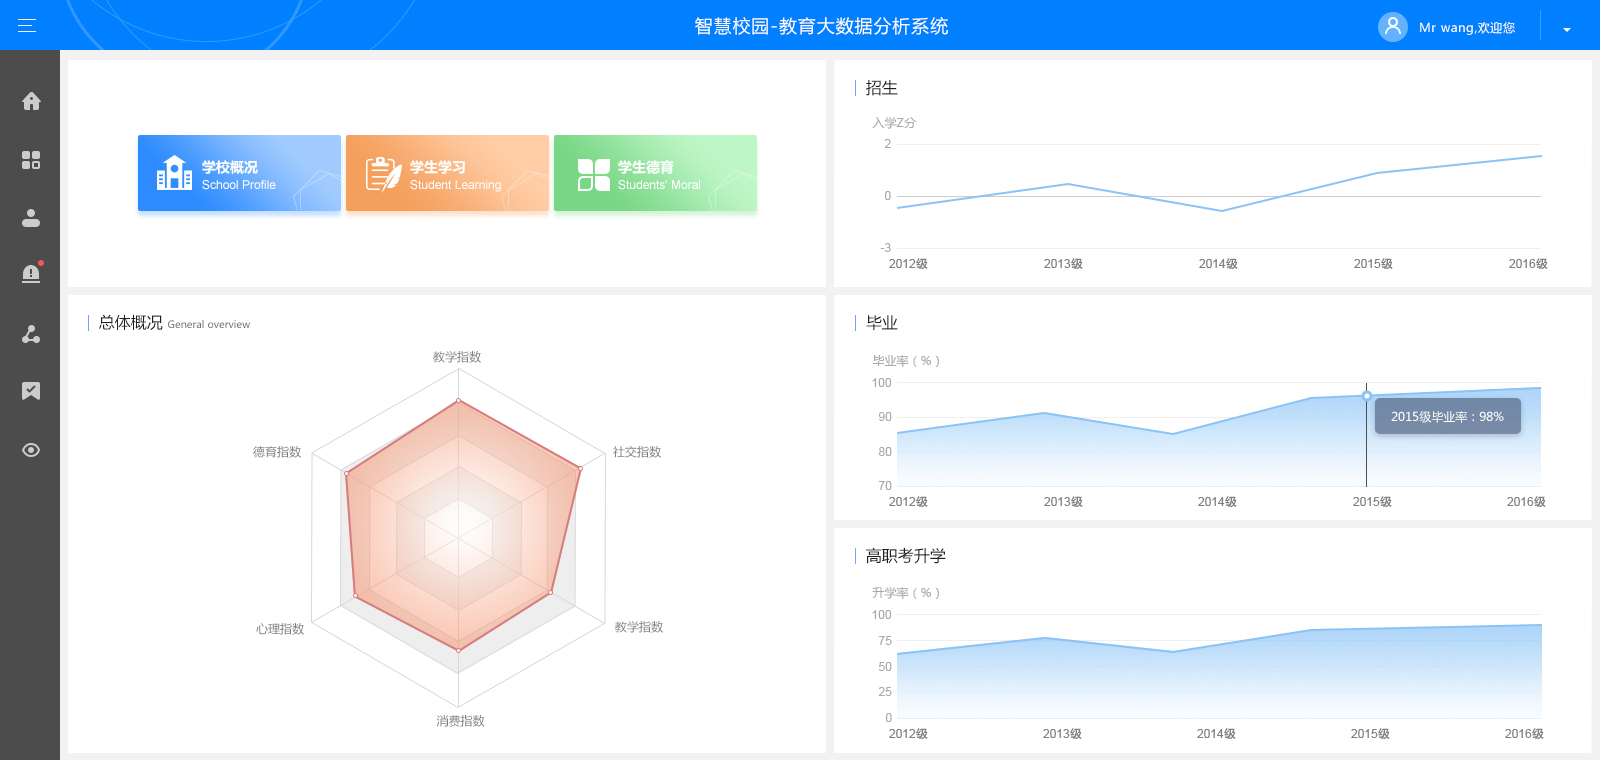Image resolution: width=1600 pixels, height=760 pixels.
Task: Click the 社交指数 label on the radar chart
Action: pos(637,452)
